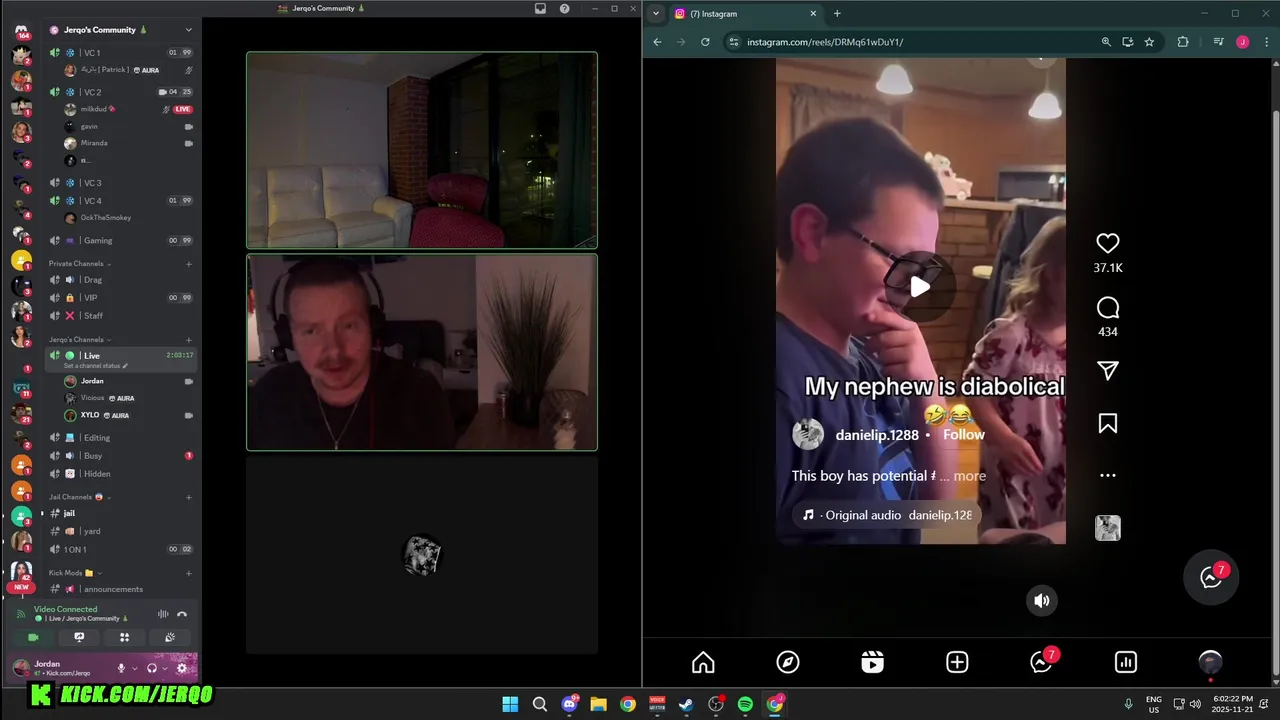Open headphones output options arrow
1280x720 pixels.
(x=164, y=669)
